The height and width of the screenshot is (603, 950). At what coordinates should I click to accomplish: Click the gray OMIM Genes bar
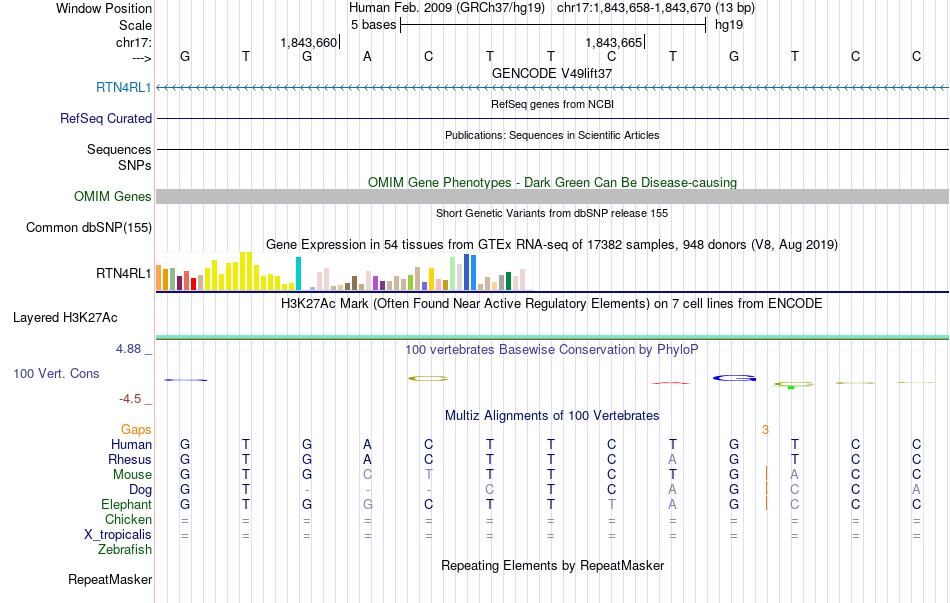(552, 196)
